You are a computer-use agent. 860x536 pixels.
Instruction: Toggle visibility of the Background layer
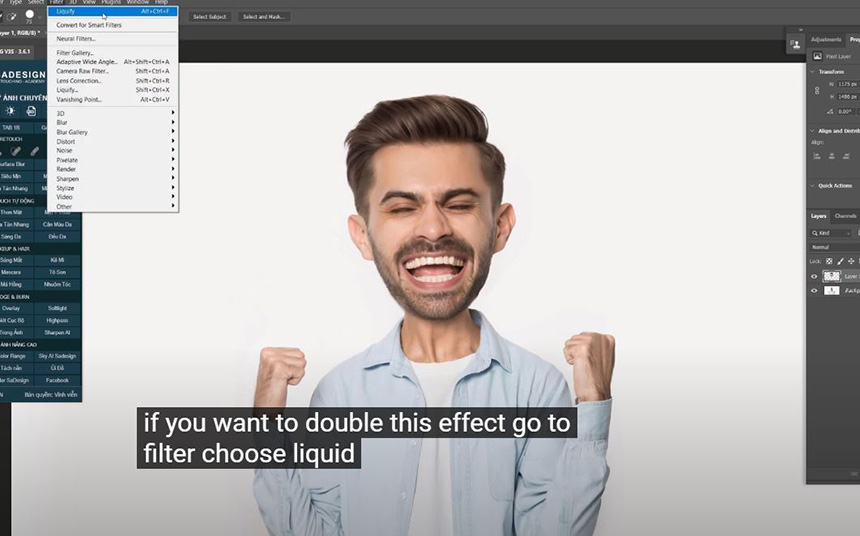point(814,291)
